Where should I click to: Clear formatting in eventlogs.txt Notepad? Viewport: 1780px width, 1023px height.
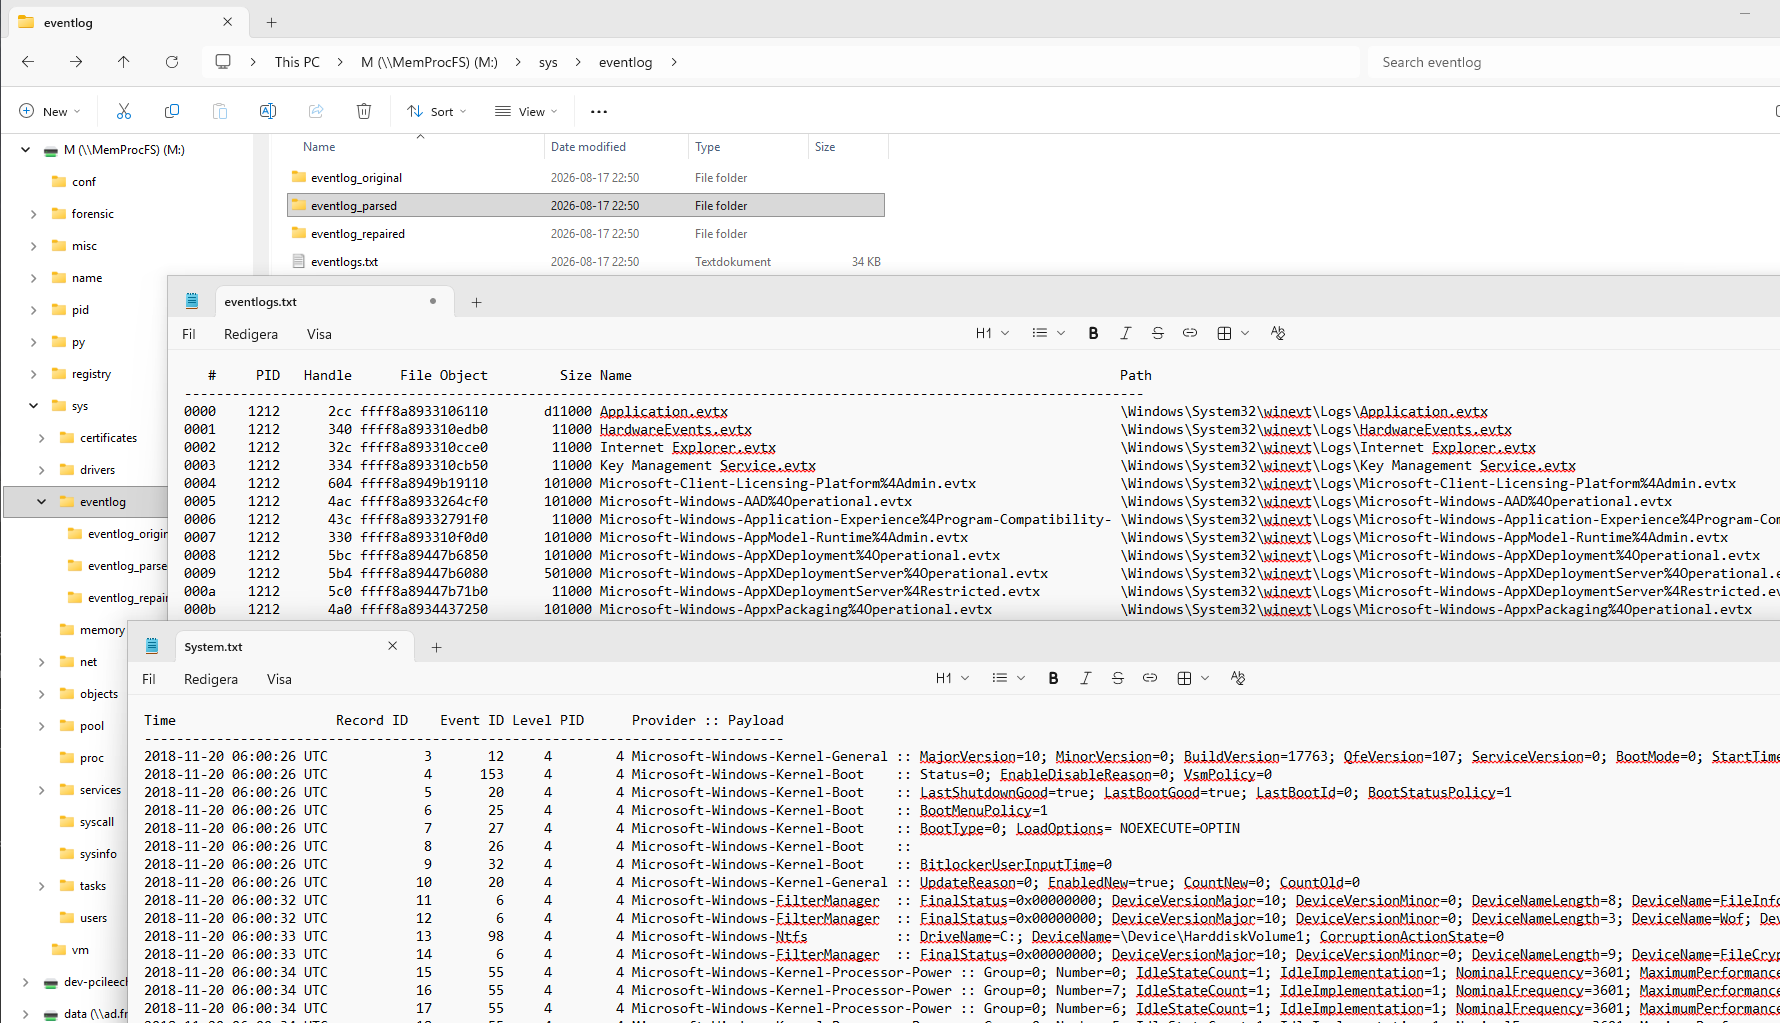[x=1277, y=333]
